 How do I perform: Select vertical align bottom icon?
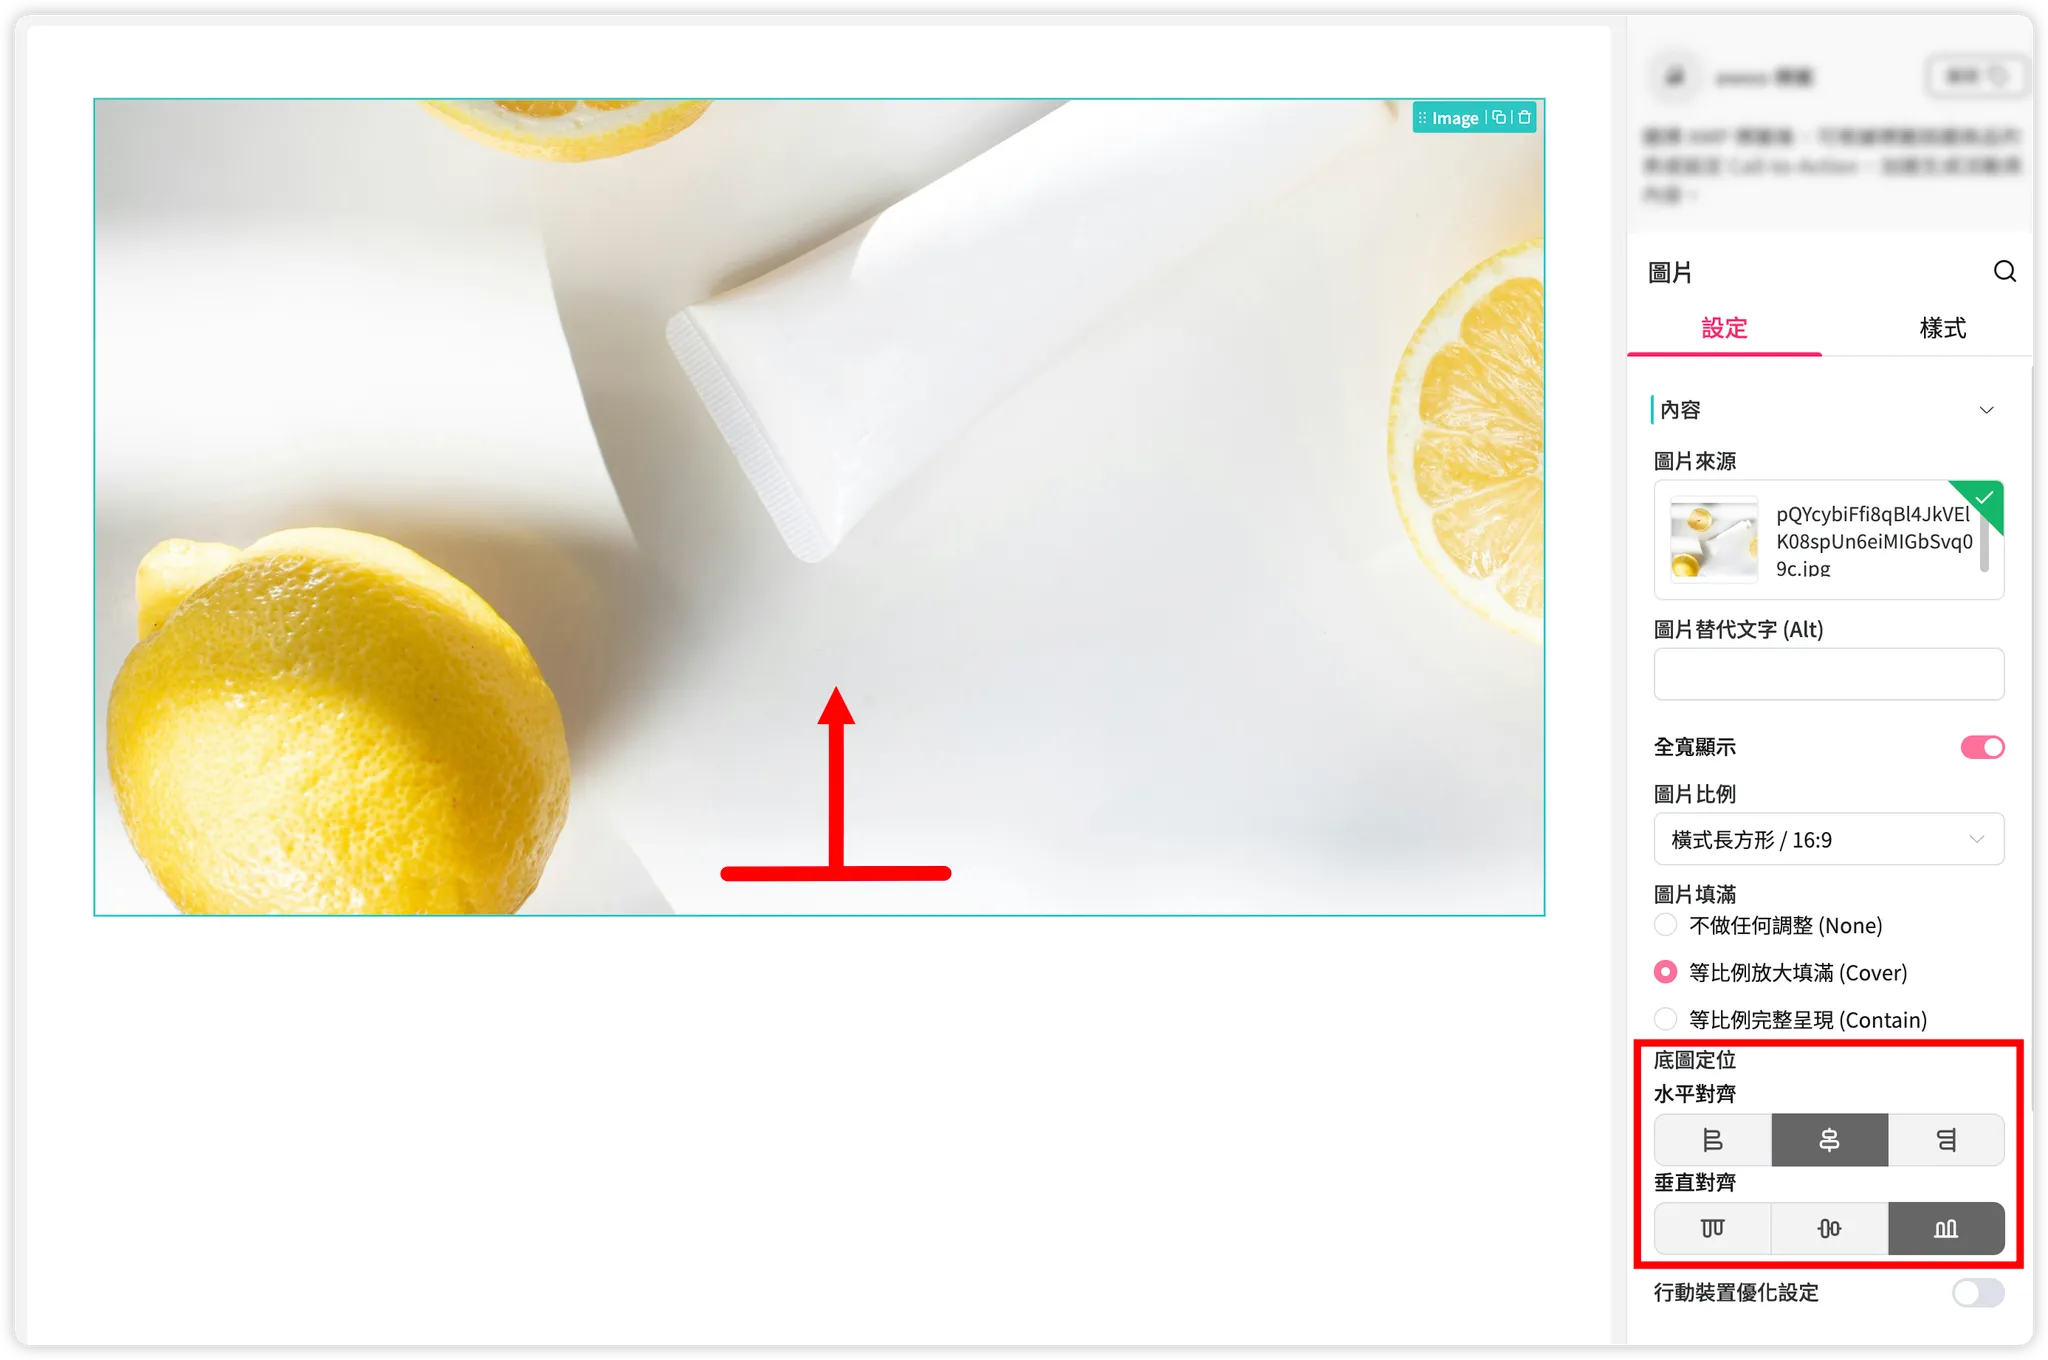(1946, 1228)
